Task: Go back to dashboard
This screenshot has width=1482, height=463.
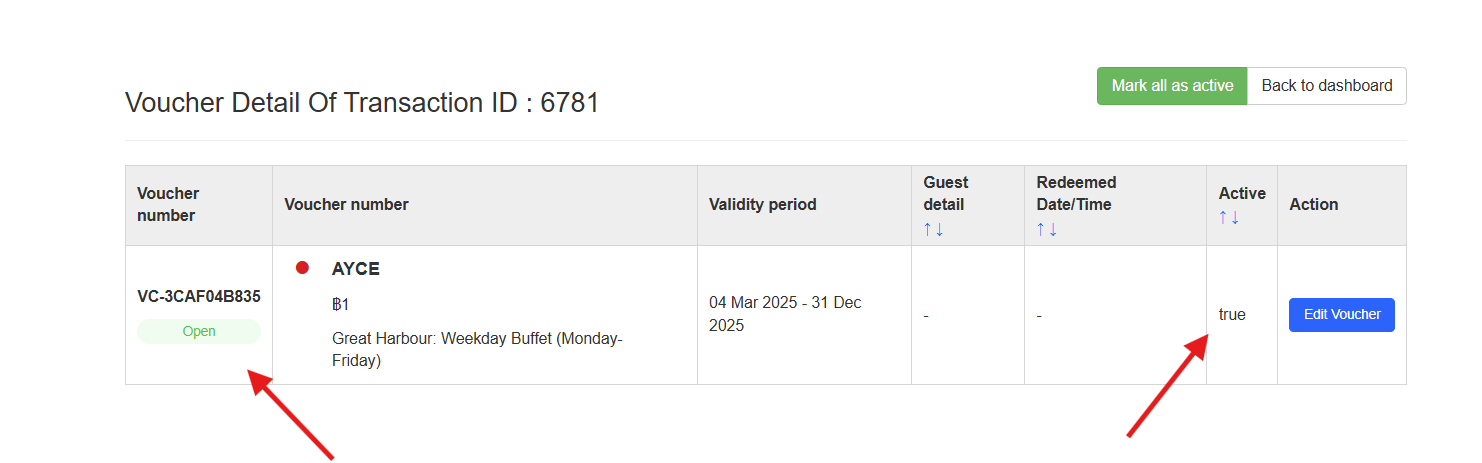Action: click(1326, 86)
